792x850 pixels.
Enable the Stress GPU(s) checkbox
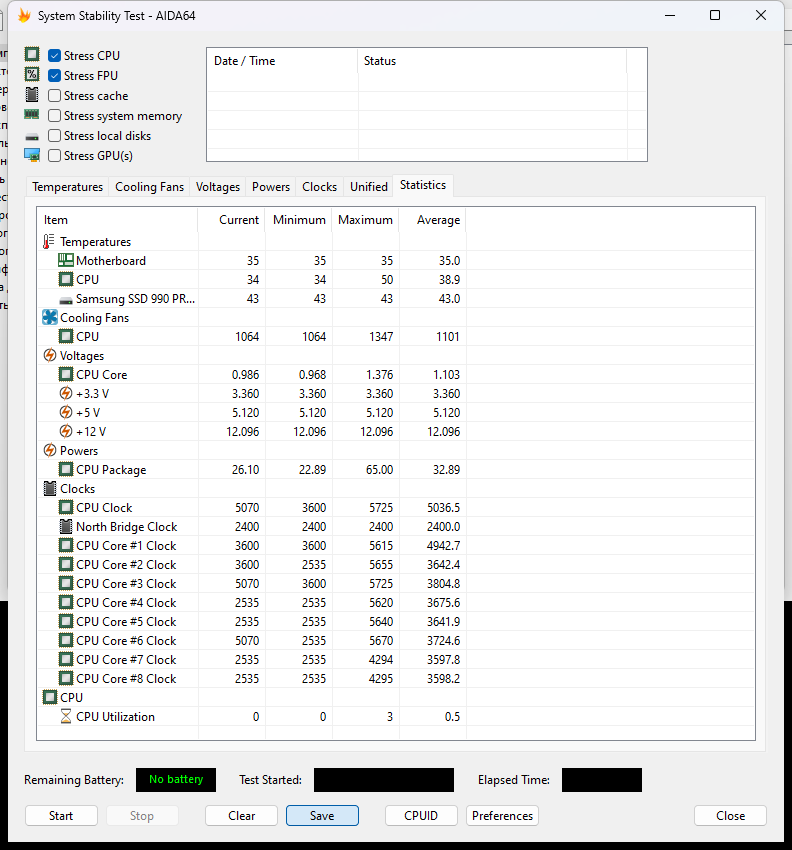tap(55, 156)
